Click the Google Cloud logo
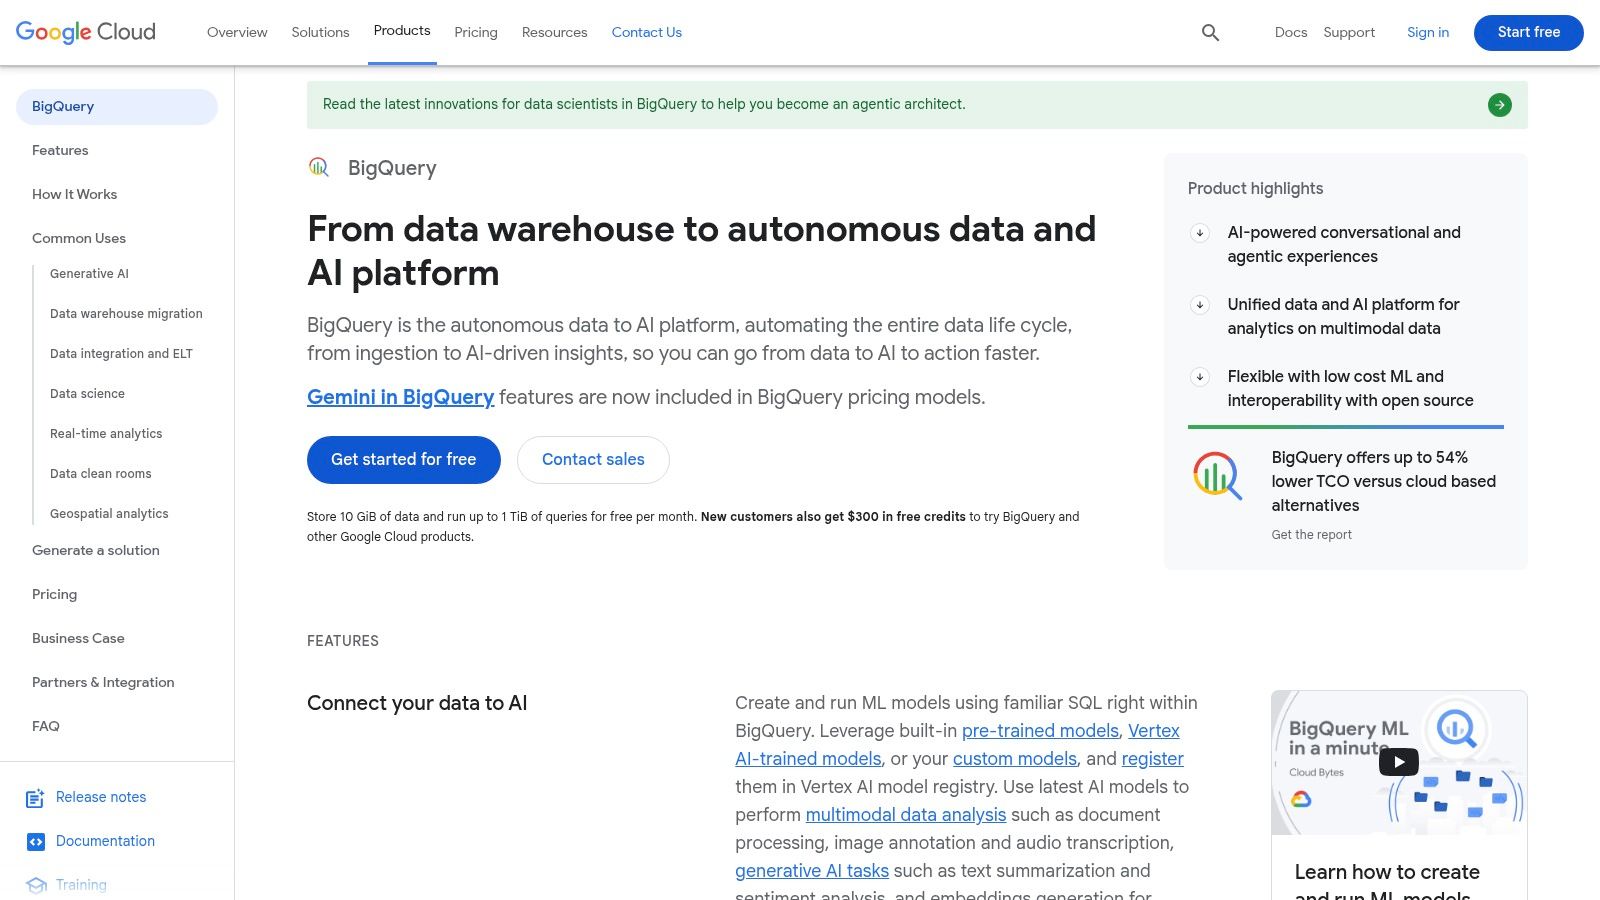 pyautogui.click(x=86, y=32)
